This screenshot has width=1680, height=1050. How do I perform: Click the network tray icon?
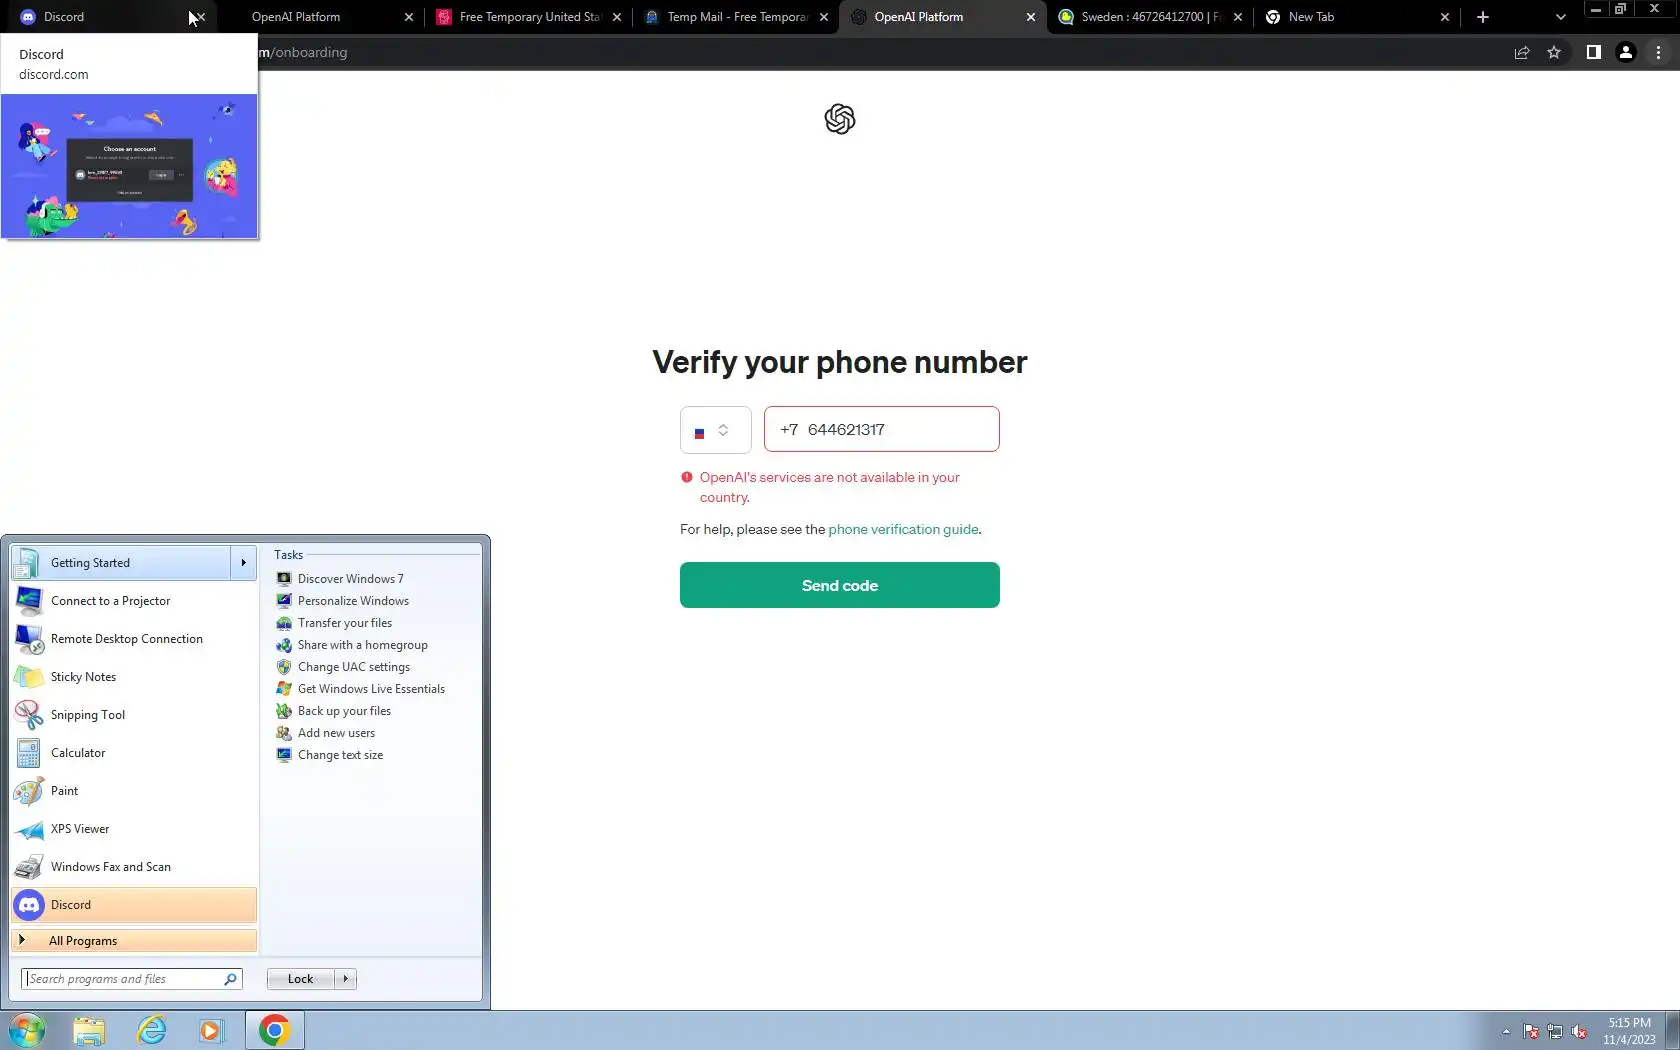tap(1555, 1031)
